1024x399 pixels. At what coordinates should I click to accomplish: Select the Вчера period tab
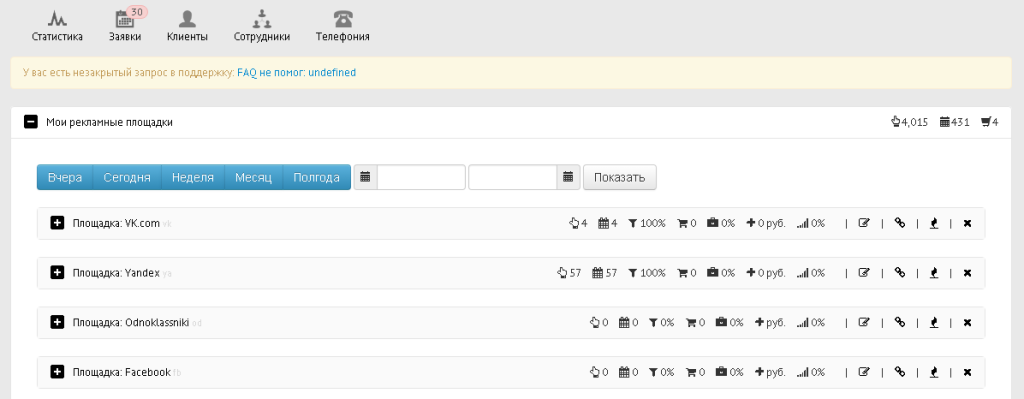click(65, 177)
